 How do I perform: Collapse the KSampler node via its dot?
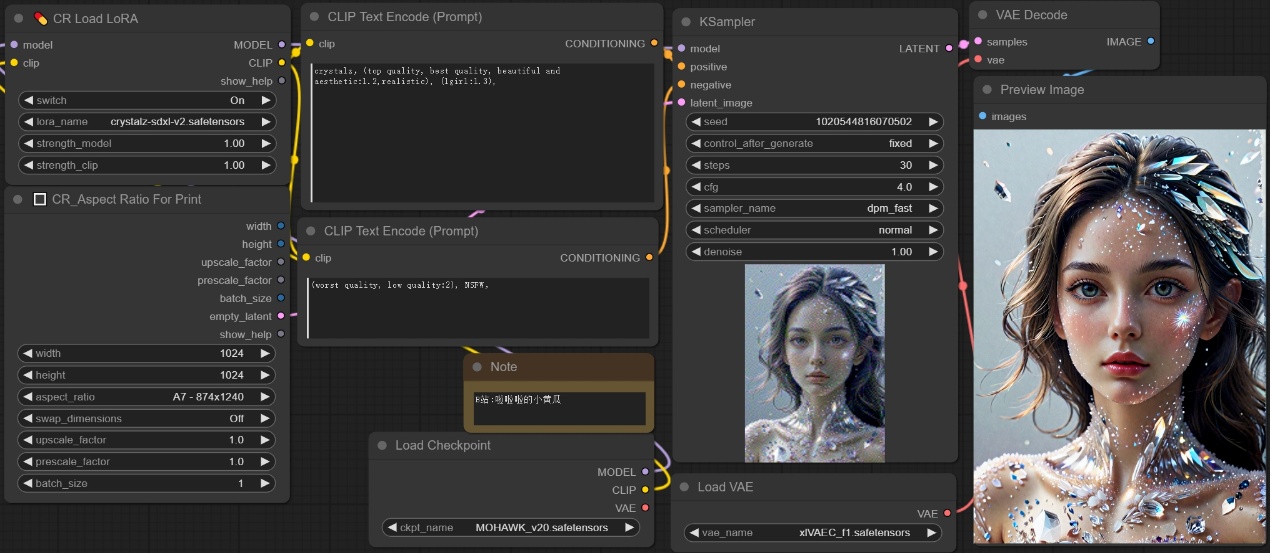click(686, 21)
